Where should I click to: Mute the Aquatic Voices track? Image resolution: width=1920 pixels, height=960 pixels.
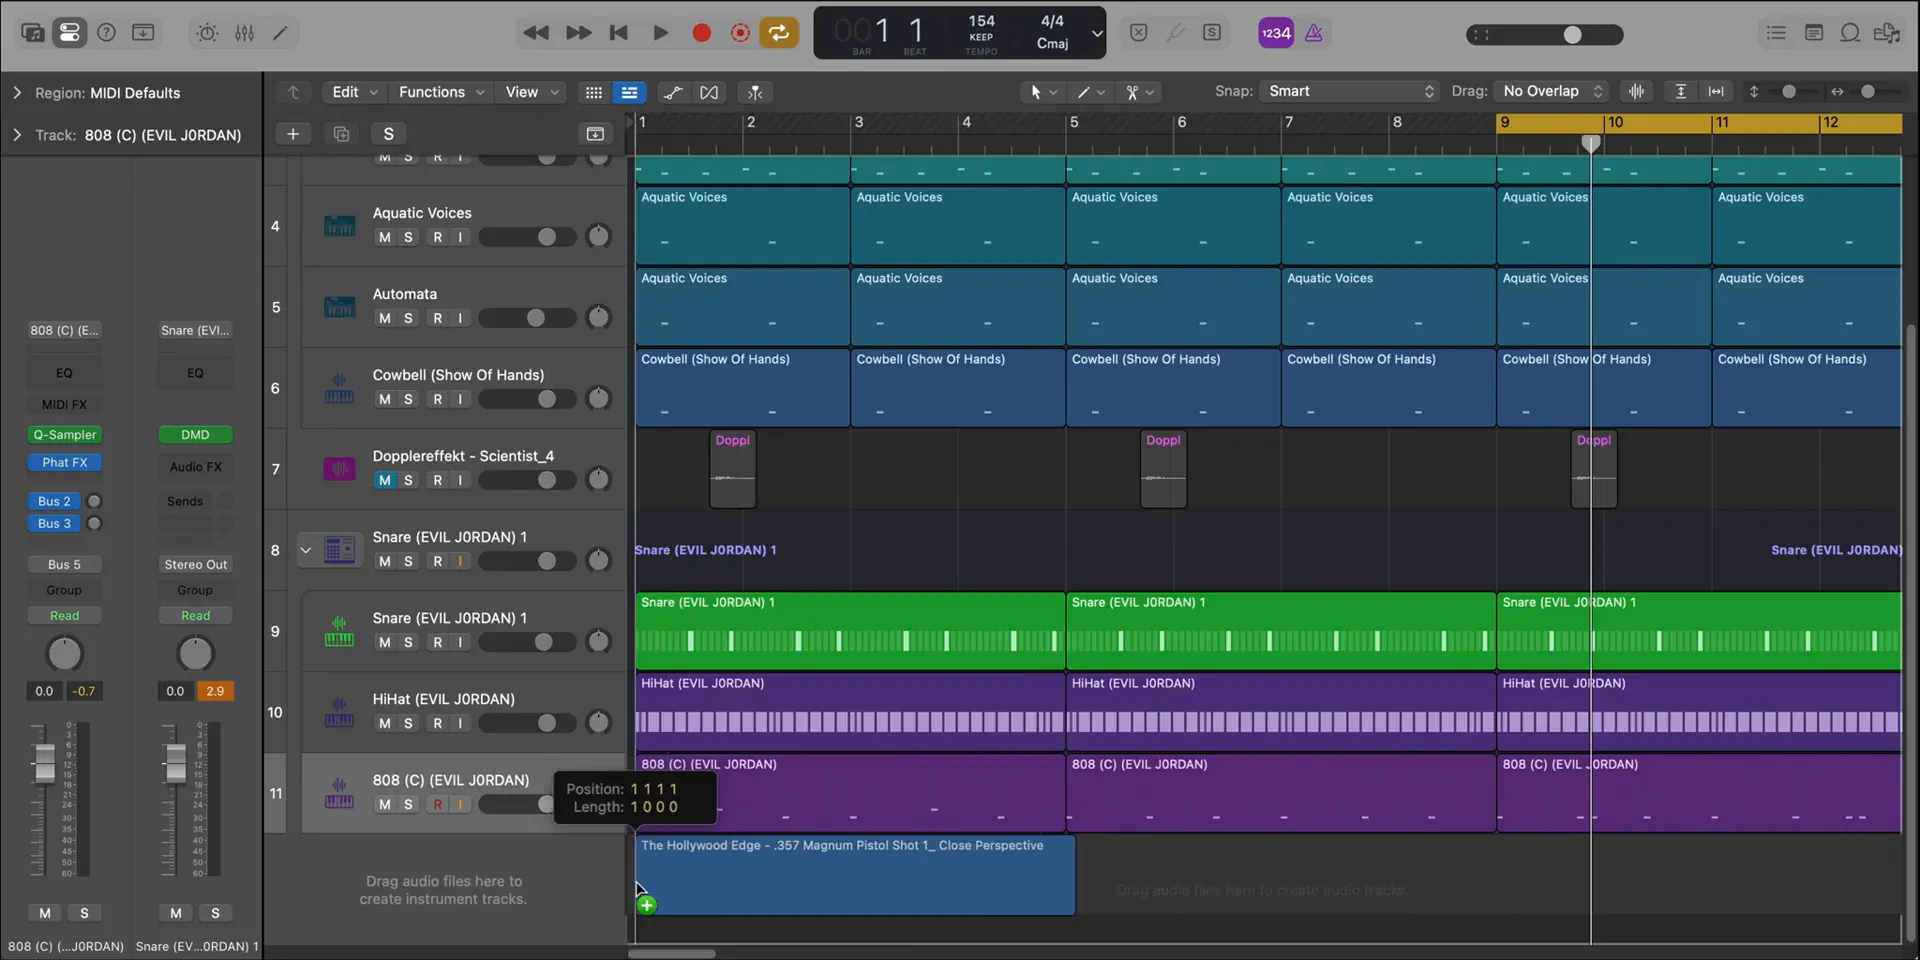coord(384,237)
